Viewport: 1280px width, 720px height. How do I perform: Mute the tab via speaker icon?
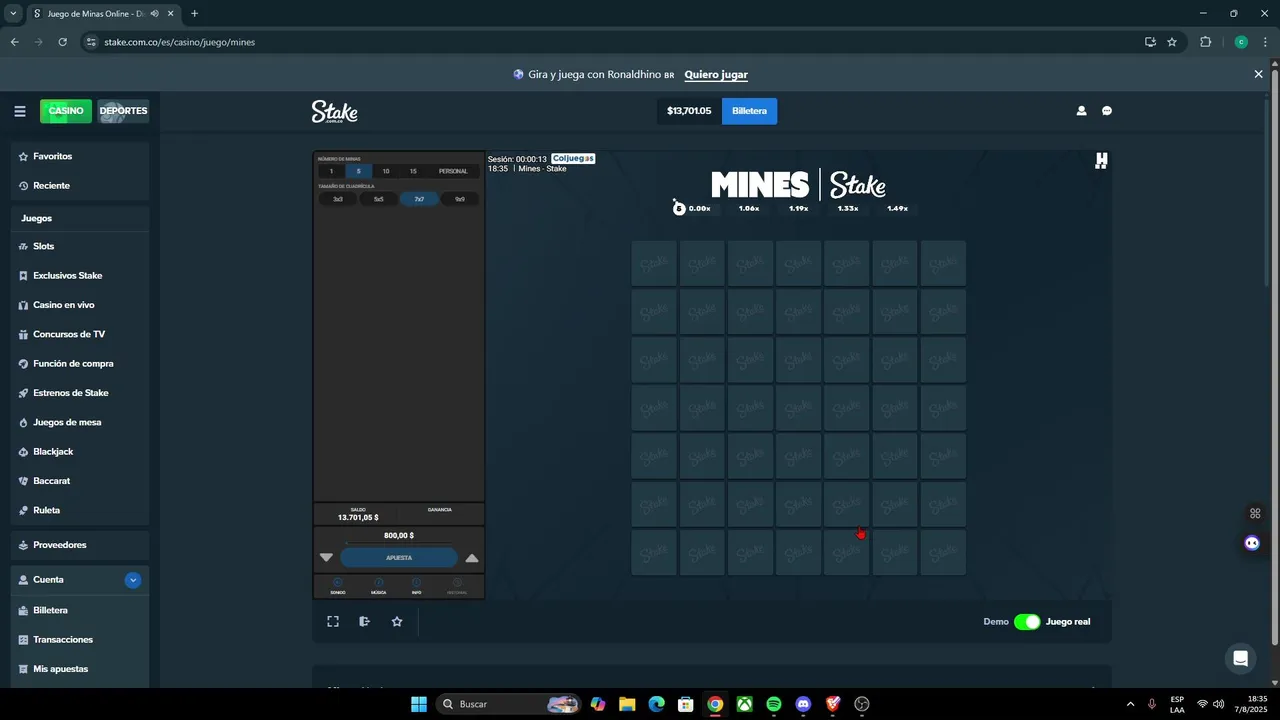click(x=154, y=14)
